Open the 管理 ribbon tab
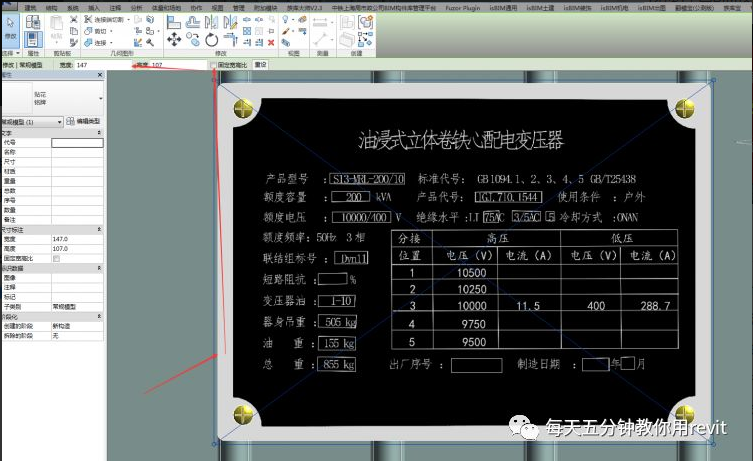753x461 pixels. 239,8
